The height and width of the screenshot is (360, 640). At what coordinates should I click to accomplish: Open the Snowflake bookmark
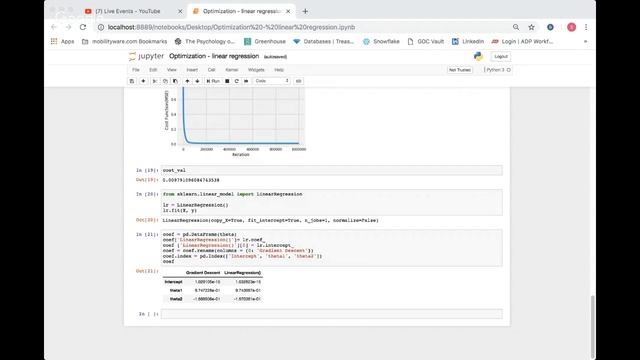coord(381,41)
